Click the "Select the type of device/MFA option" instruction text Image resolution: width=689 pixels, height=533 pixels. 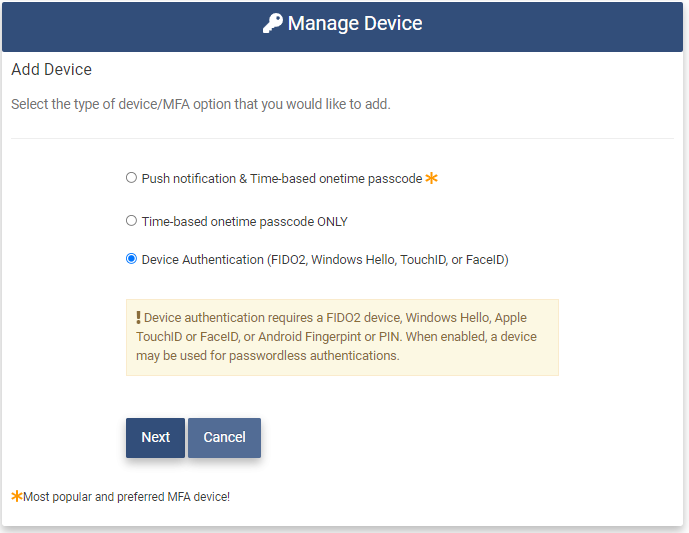click(200, 104)
